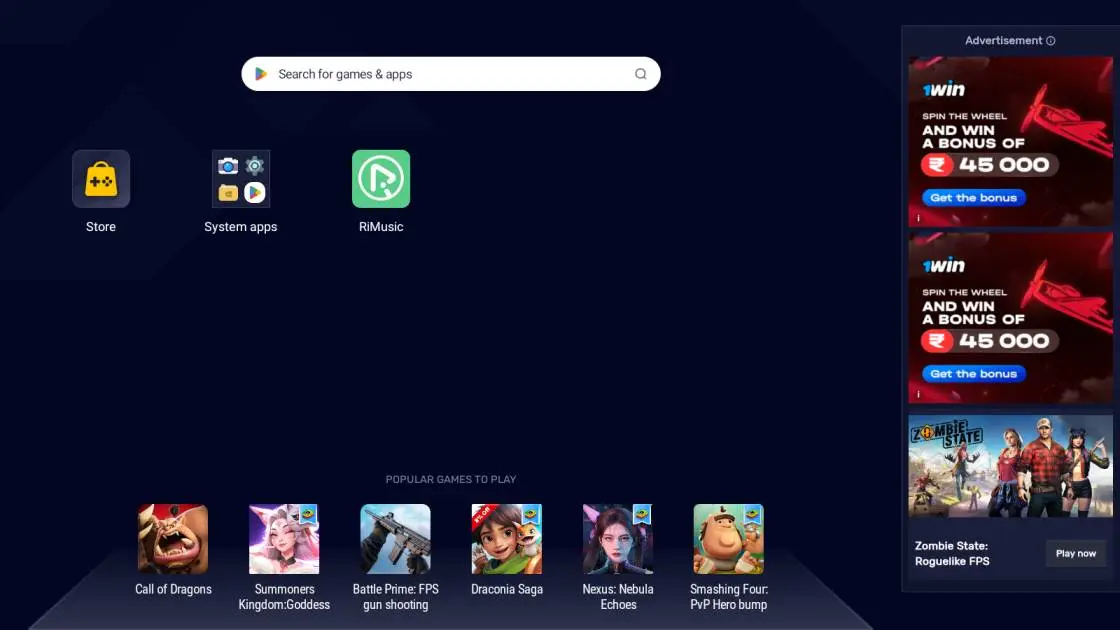The height and width of the screenshot is (630, 1120).
Task: Click the Advertisement heading text
Action: click(1004, 41)
